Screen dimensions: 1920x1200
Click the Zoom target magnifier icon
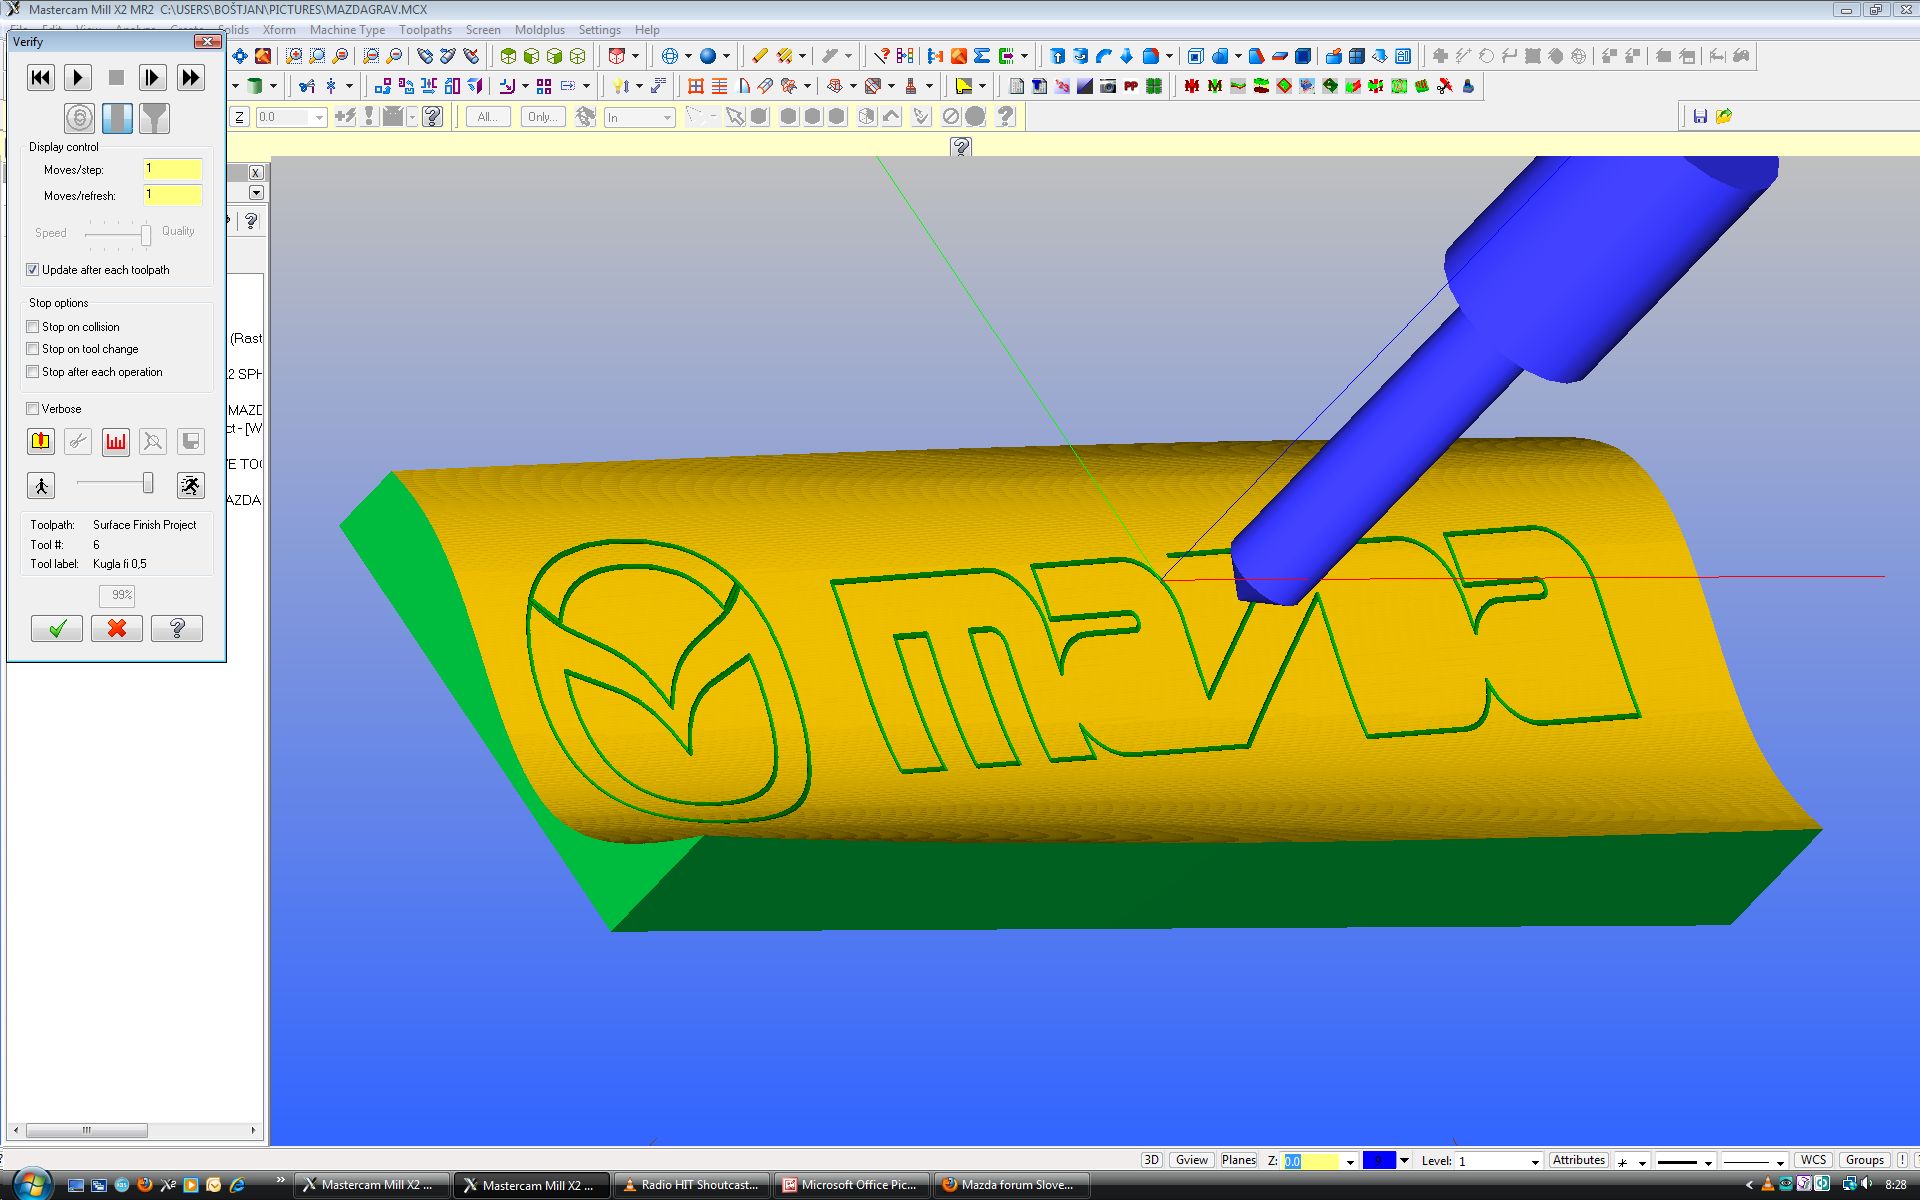[317, 56]
